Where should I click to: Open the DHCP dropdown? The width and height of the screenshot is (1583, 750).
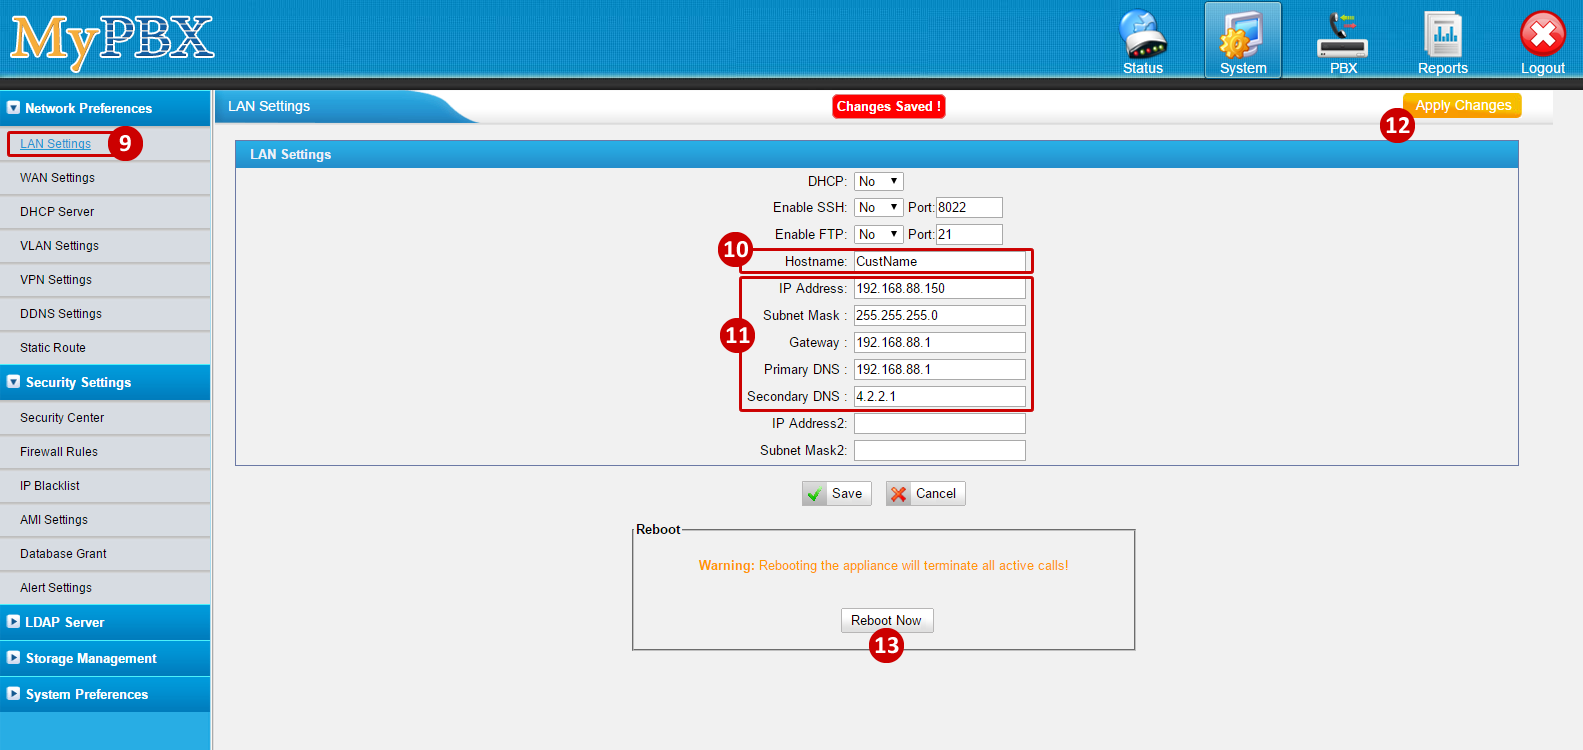[878, 182]
